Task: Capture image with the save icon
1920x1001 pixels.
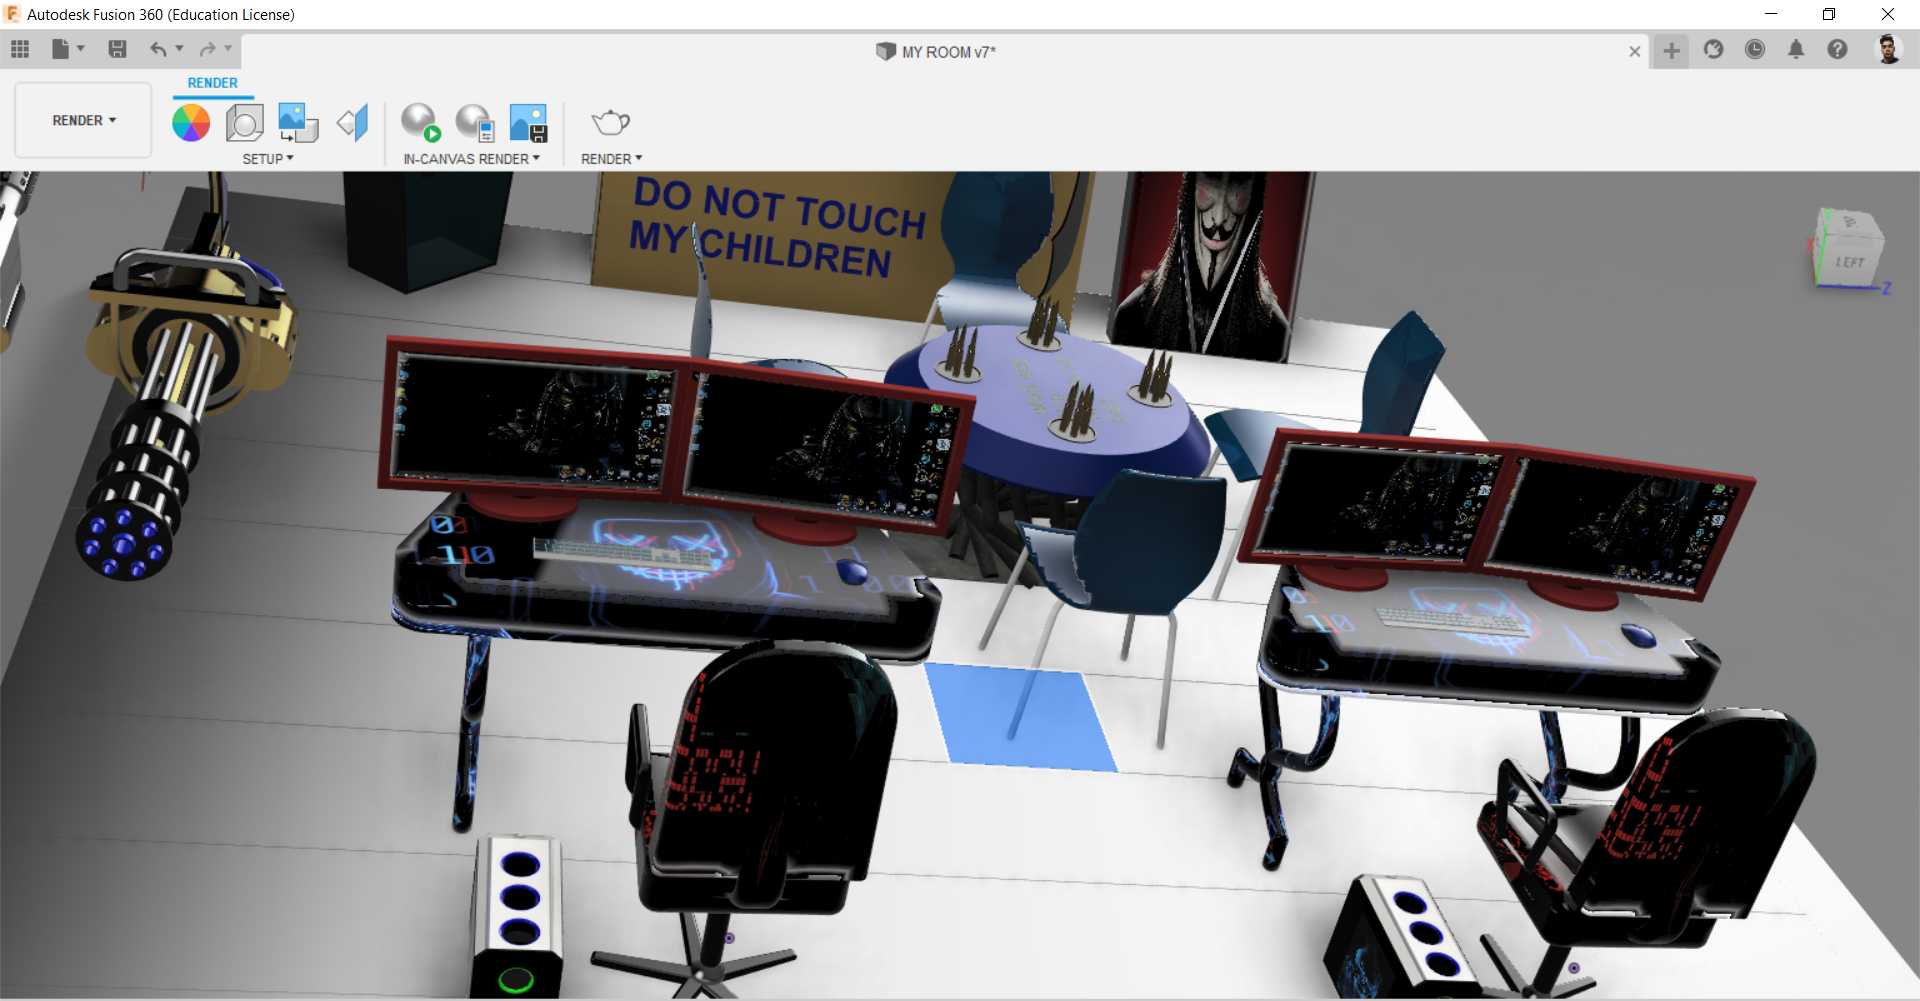Action: 529,123
